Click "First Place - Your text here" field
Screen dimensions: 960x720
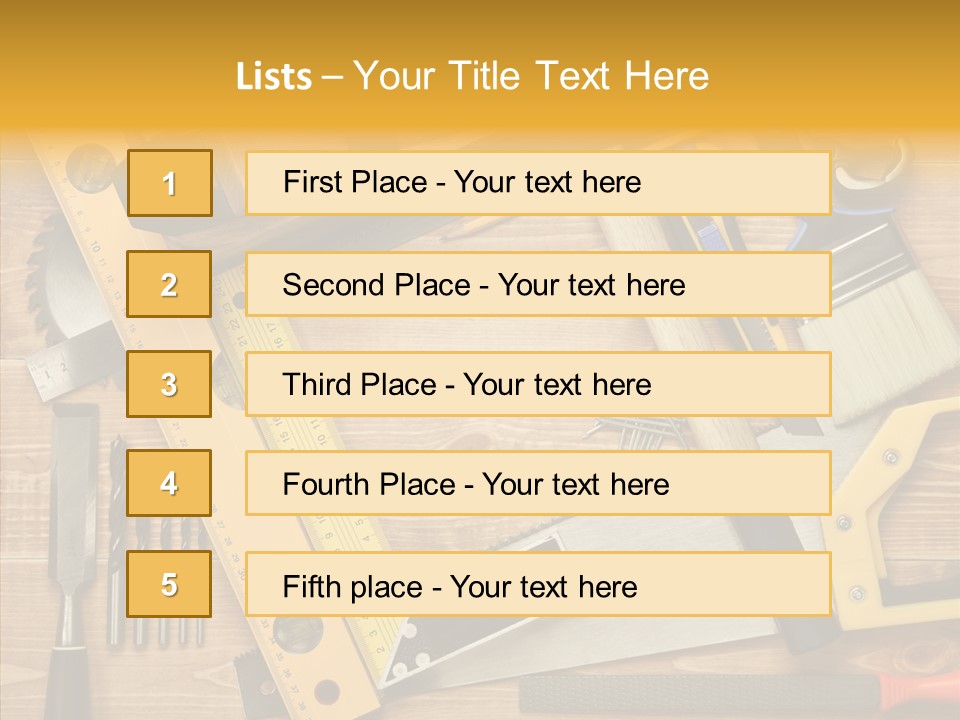pyautogui.click(x=538, y=183)
